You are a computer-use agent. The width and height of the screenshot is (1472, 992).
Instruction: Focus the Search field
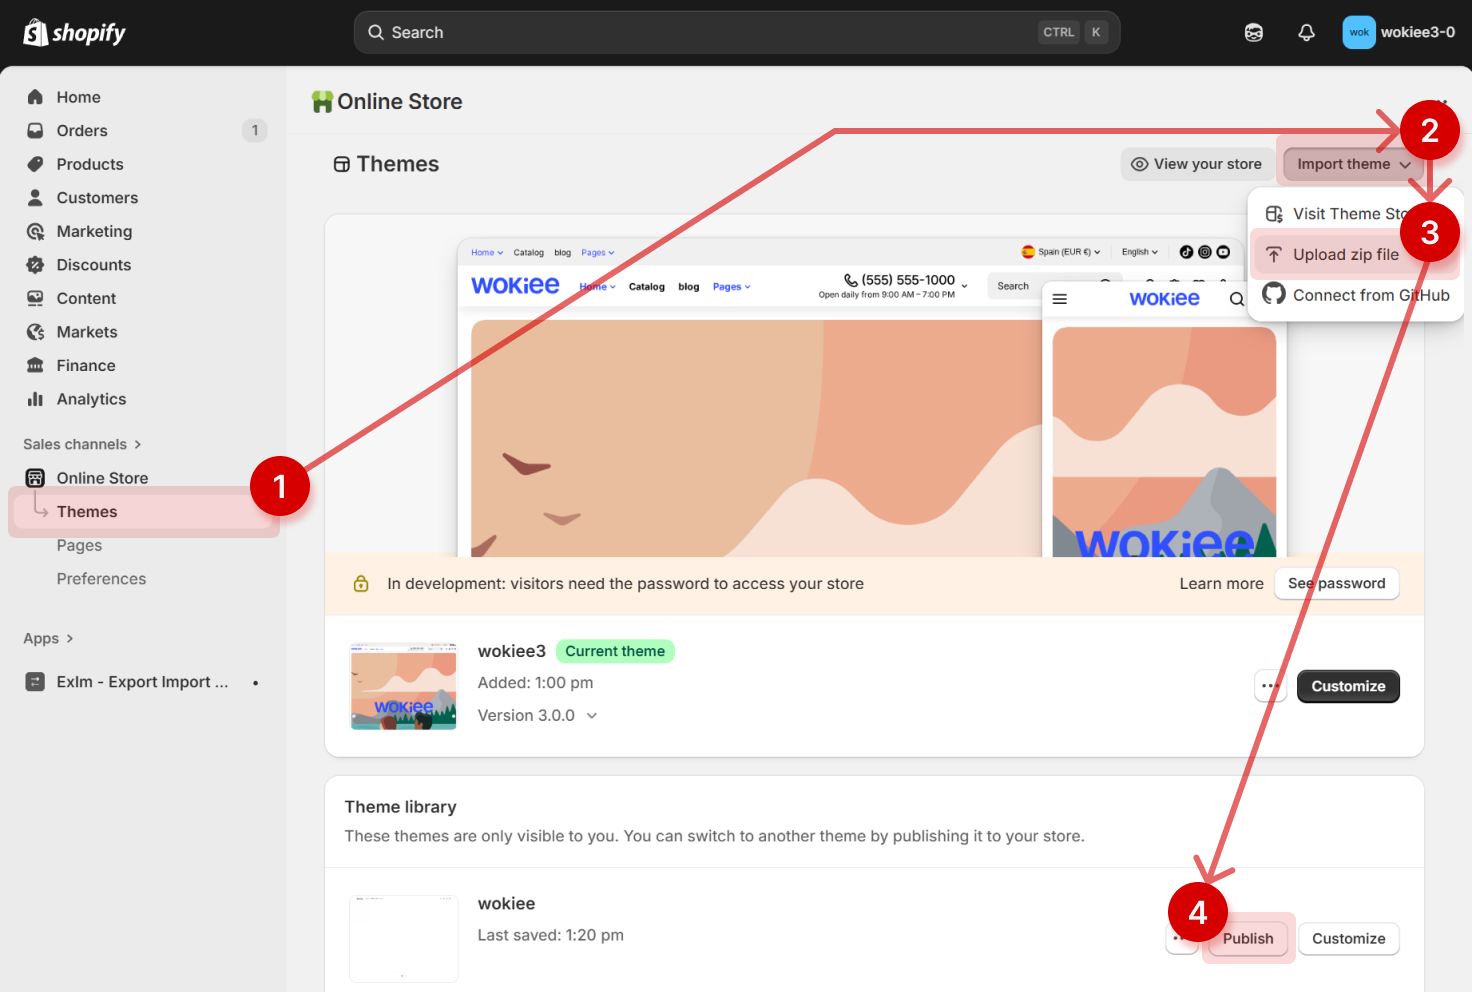tap(700, 33)
